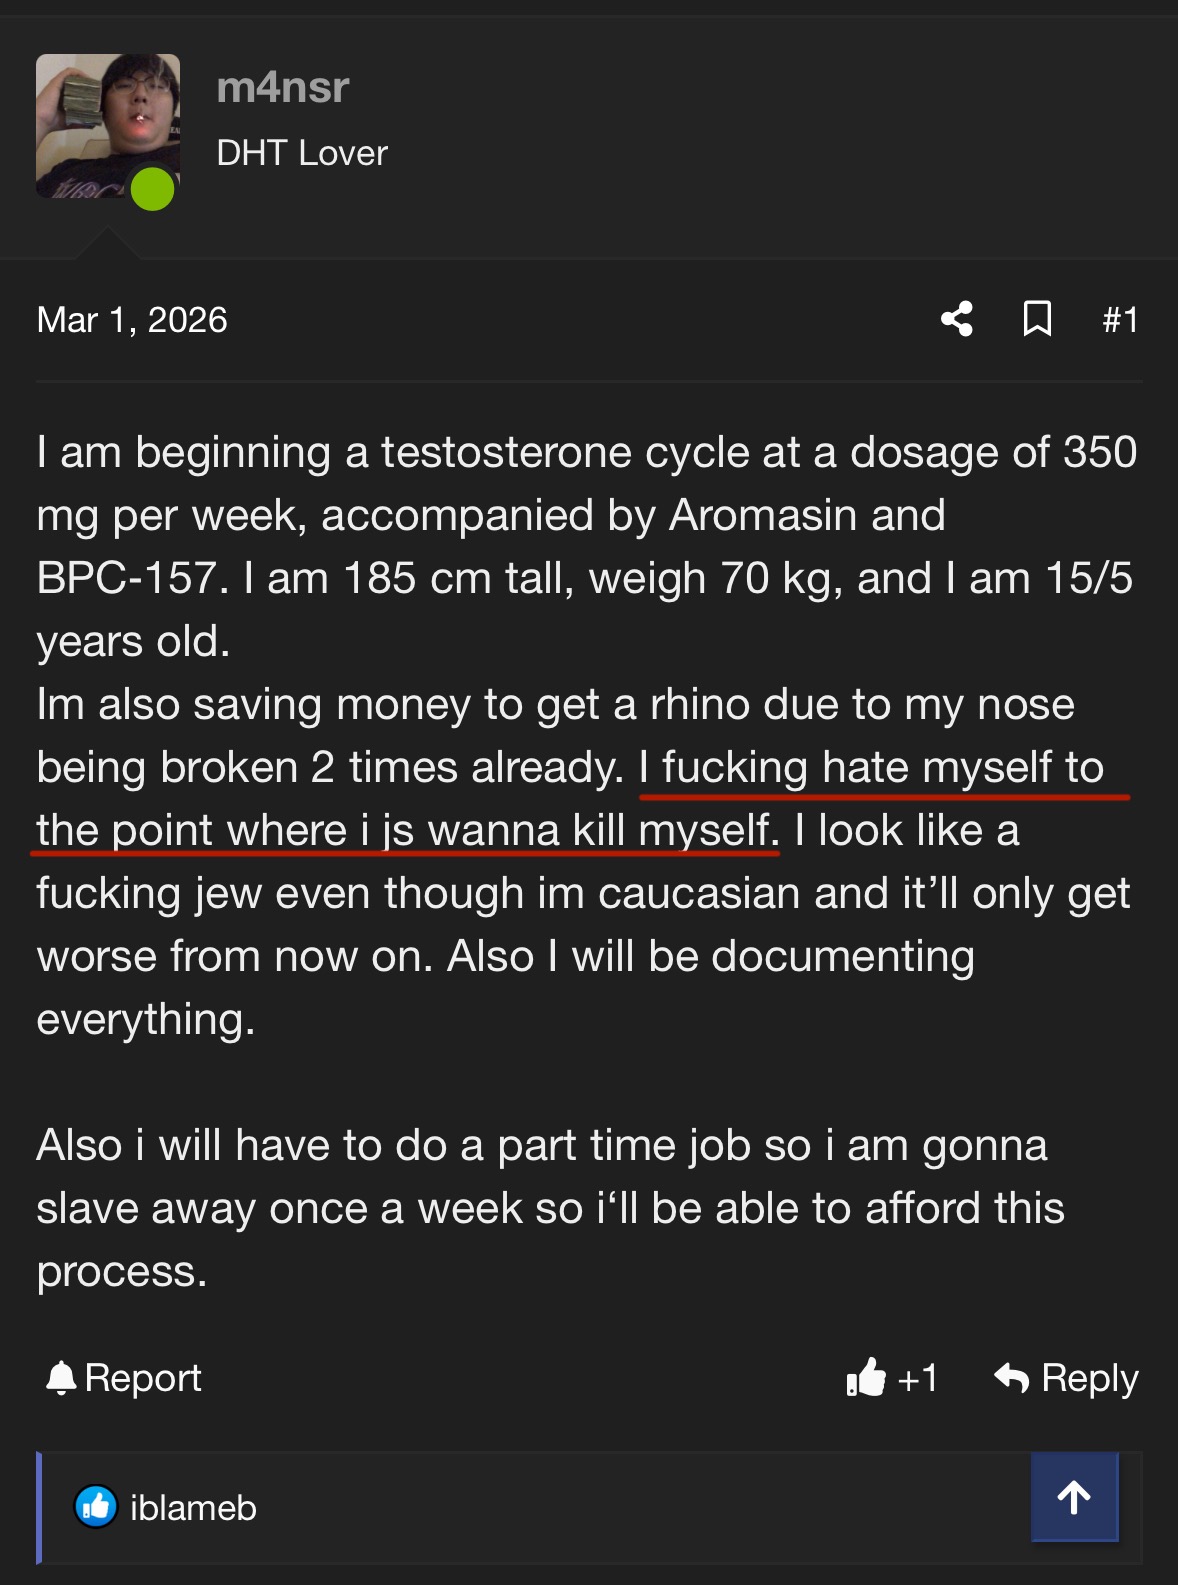This screenshot has height=1585, width=1178.
Task: Click the final paragraph about a part time job
Action: (550, 1207)
